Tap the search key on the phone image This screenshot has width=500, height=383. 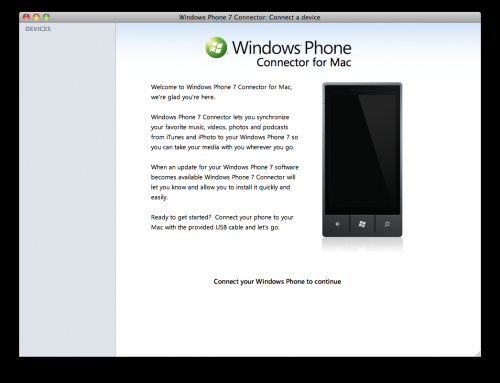pyautogui.click(x=387, y=224)
